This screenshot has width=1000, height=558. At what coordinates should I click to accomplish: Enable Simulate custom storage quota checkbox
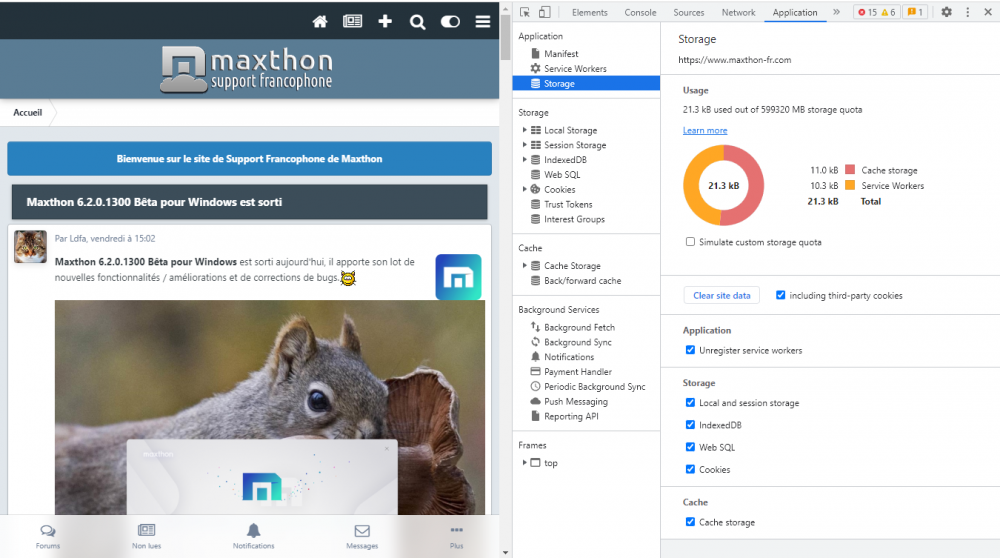pyautogui.click(x=691, y=242)
